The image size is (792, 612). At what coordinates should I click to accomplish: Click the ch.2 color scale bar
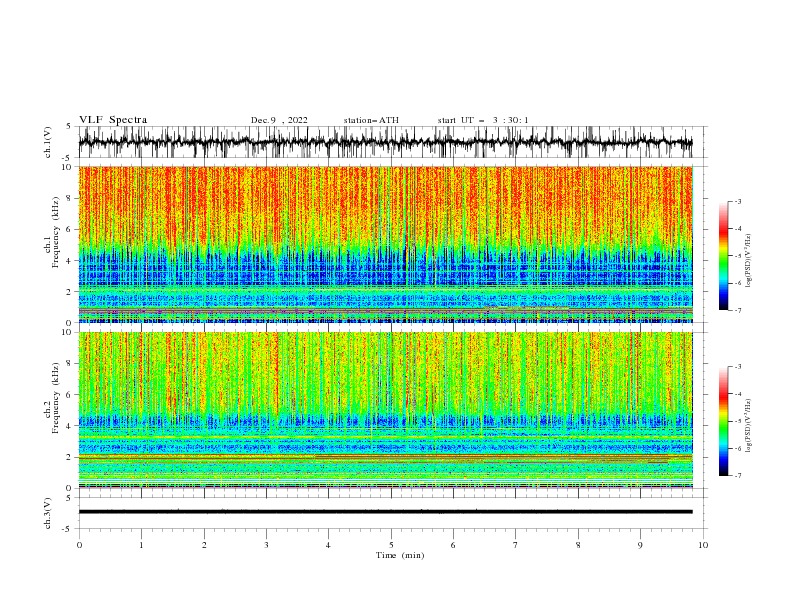click(x=723, y=421)
